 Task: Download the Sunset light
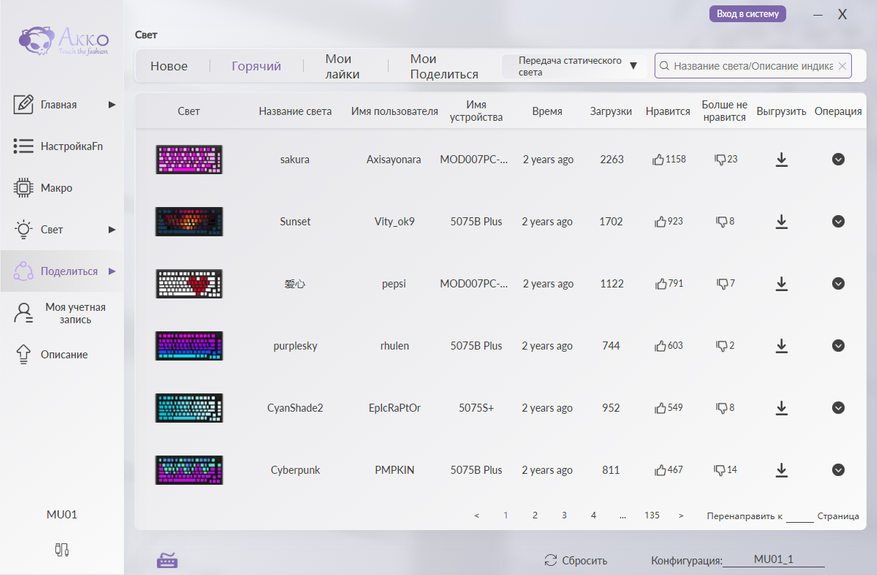(781, 221)
